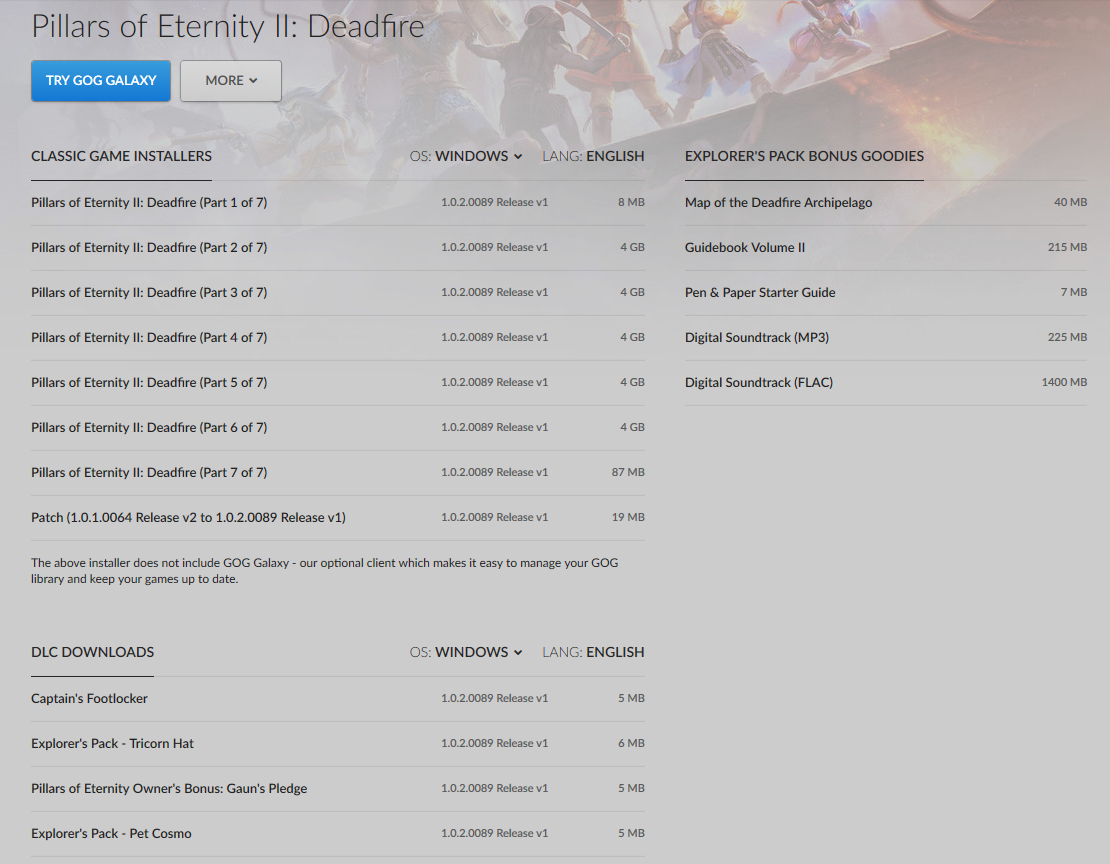Click the 87 MB size of Part 7

click(x=628, y=472)
